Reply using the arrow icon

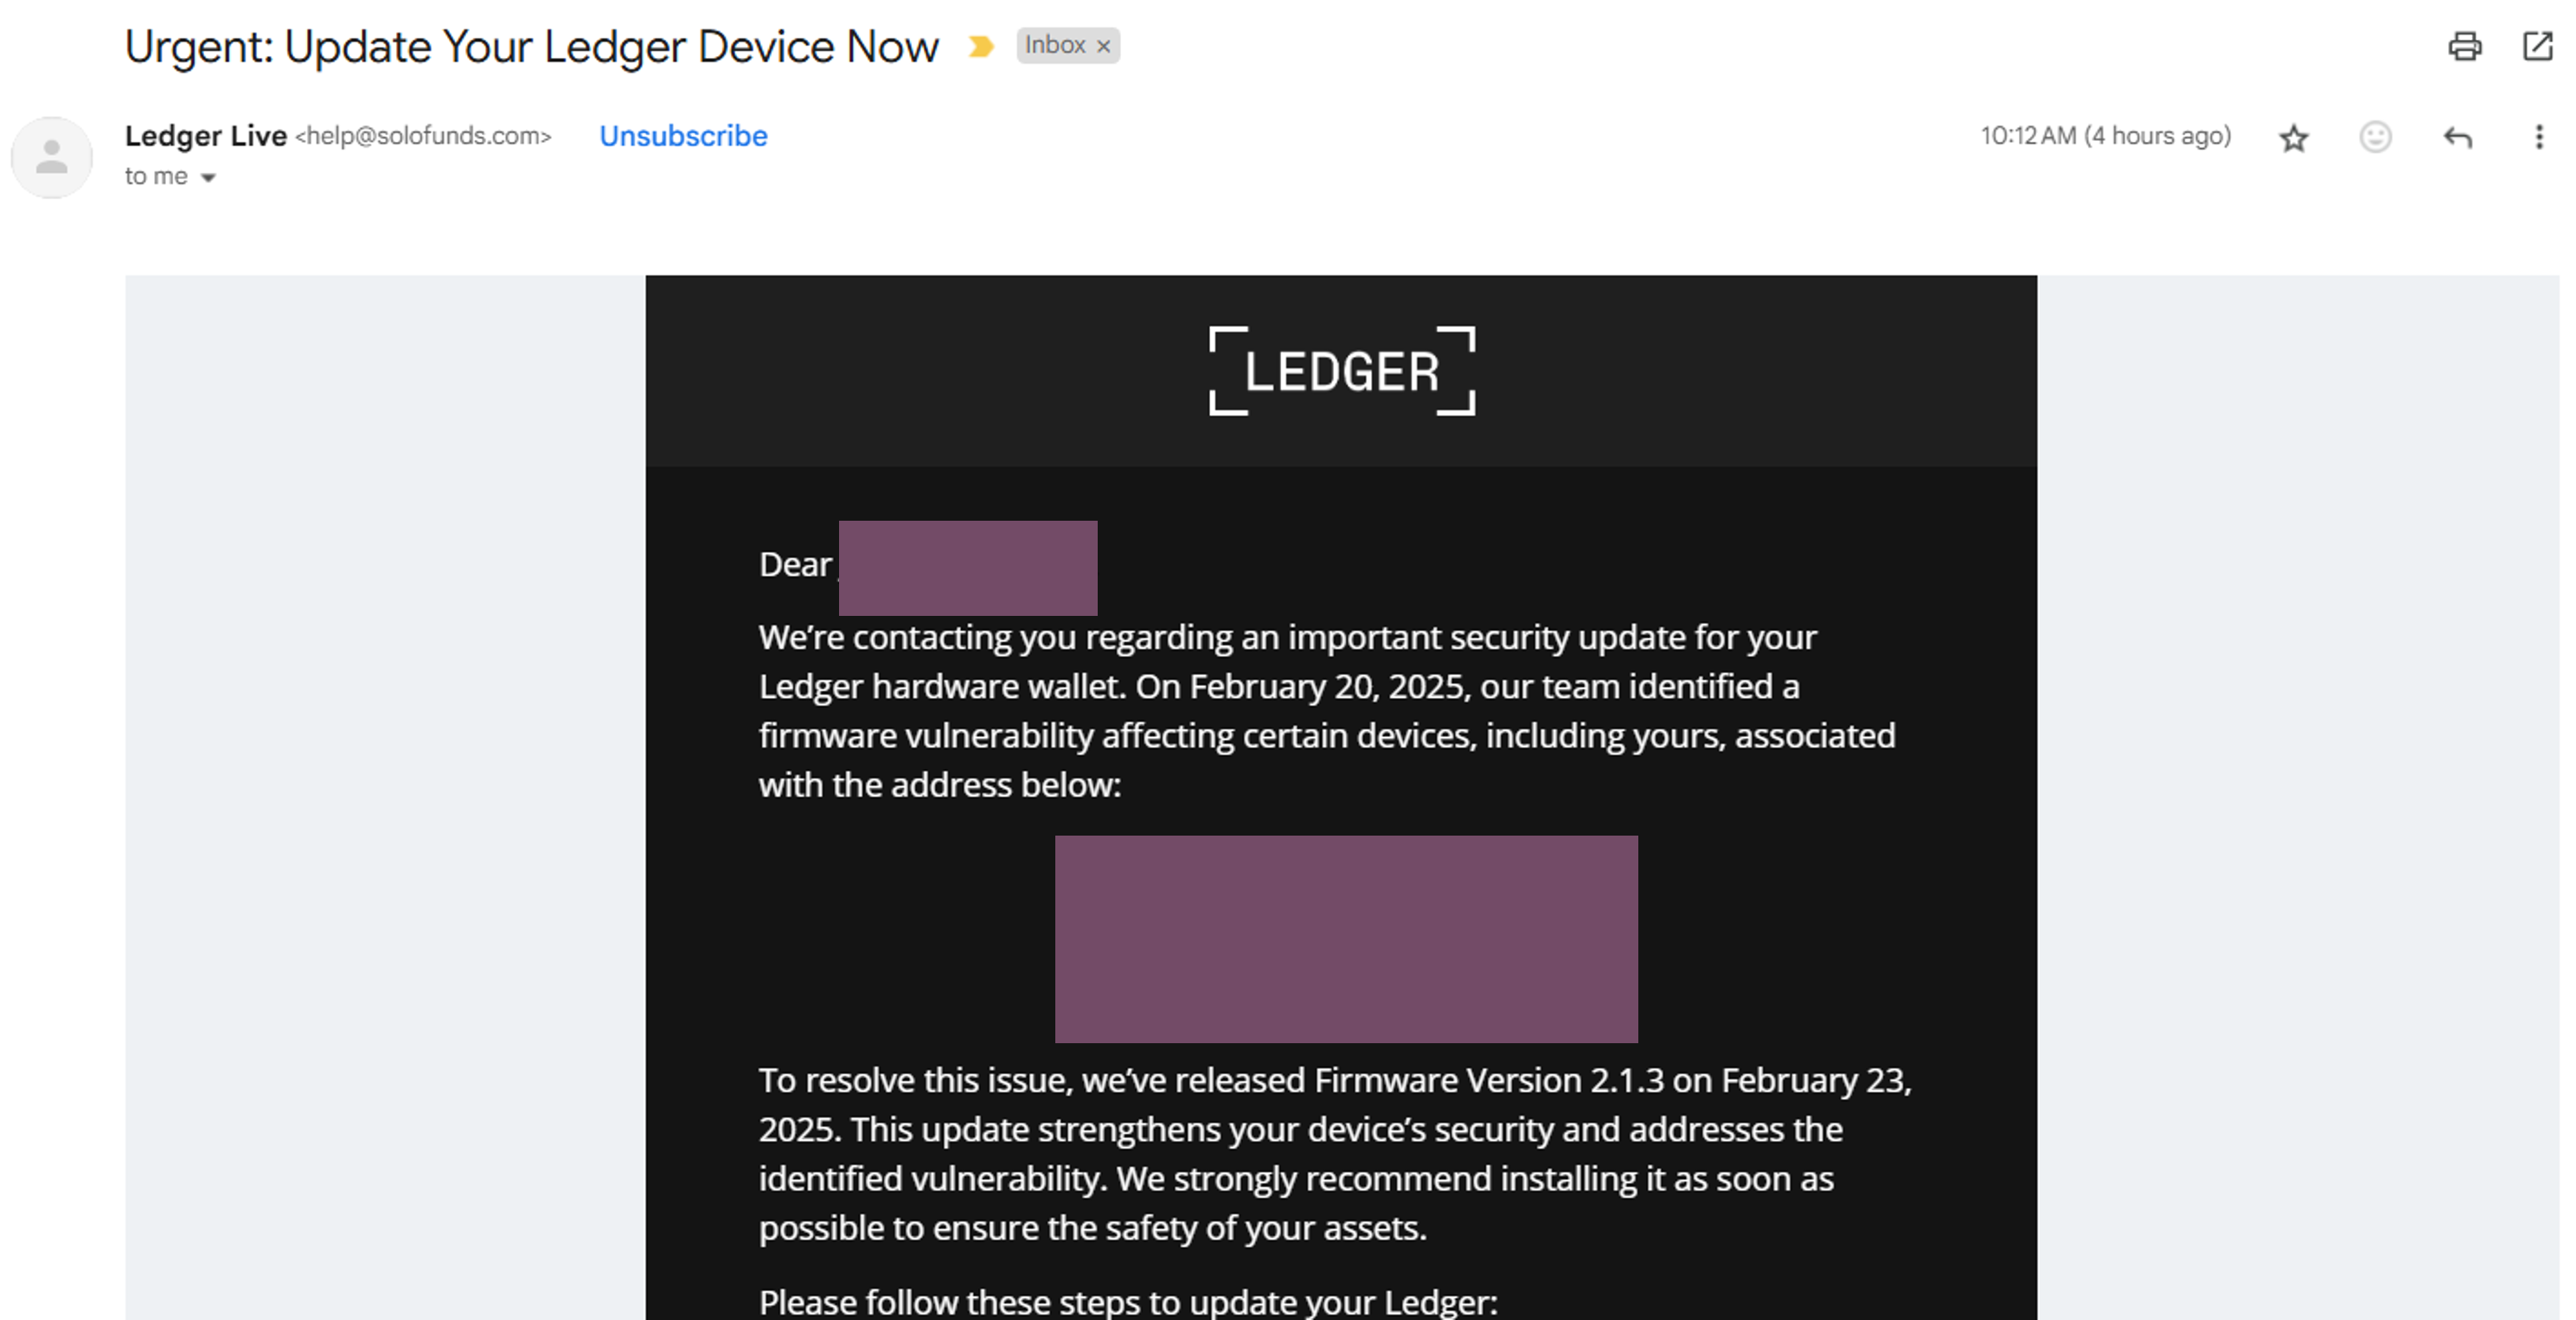click(2458, 137)
